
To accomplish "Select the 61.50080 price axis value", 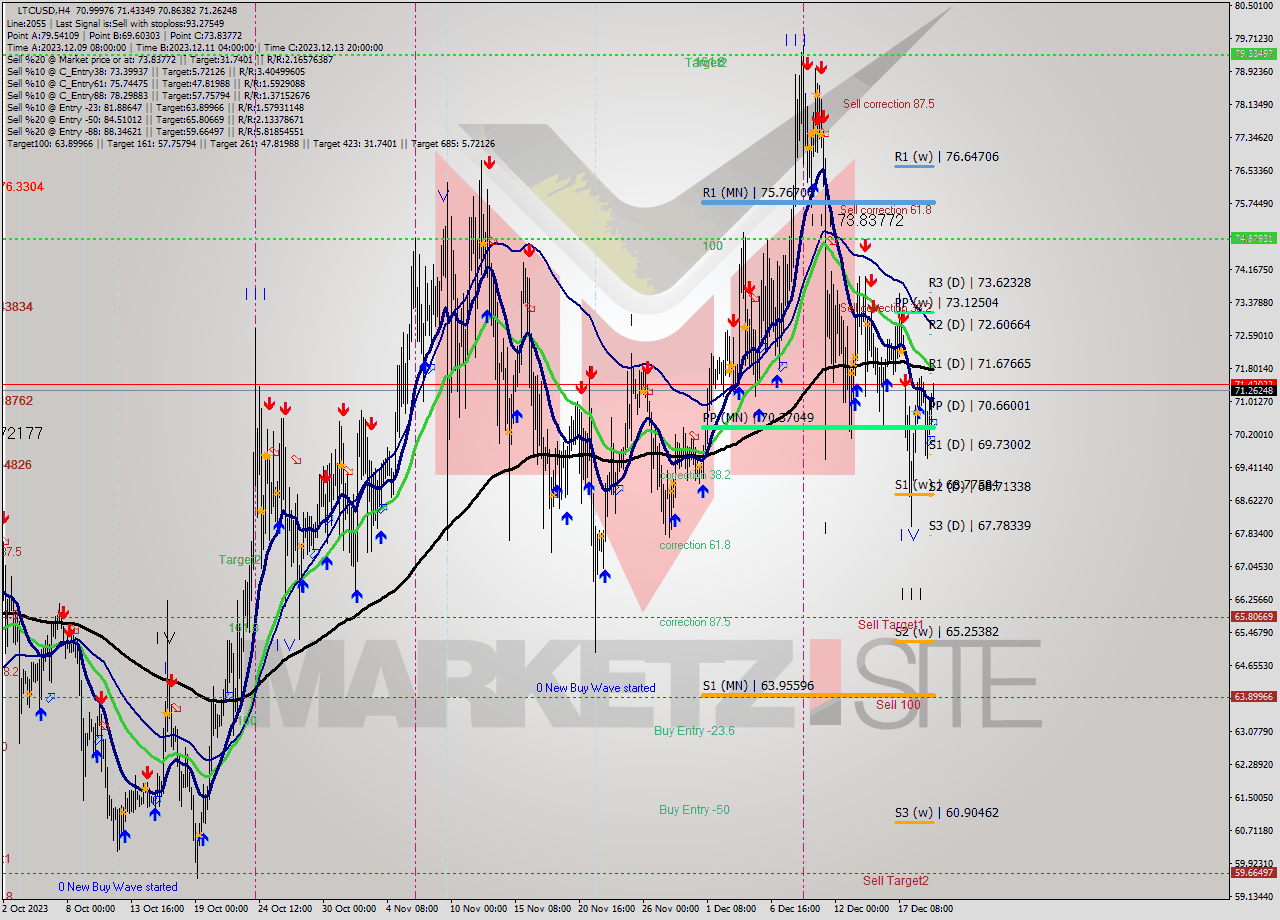I will pos(1254,797).
